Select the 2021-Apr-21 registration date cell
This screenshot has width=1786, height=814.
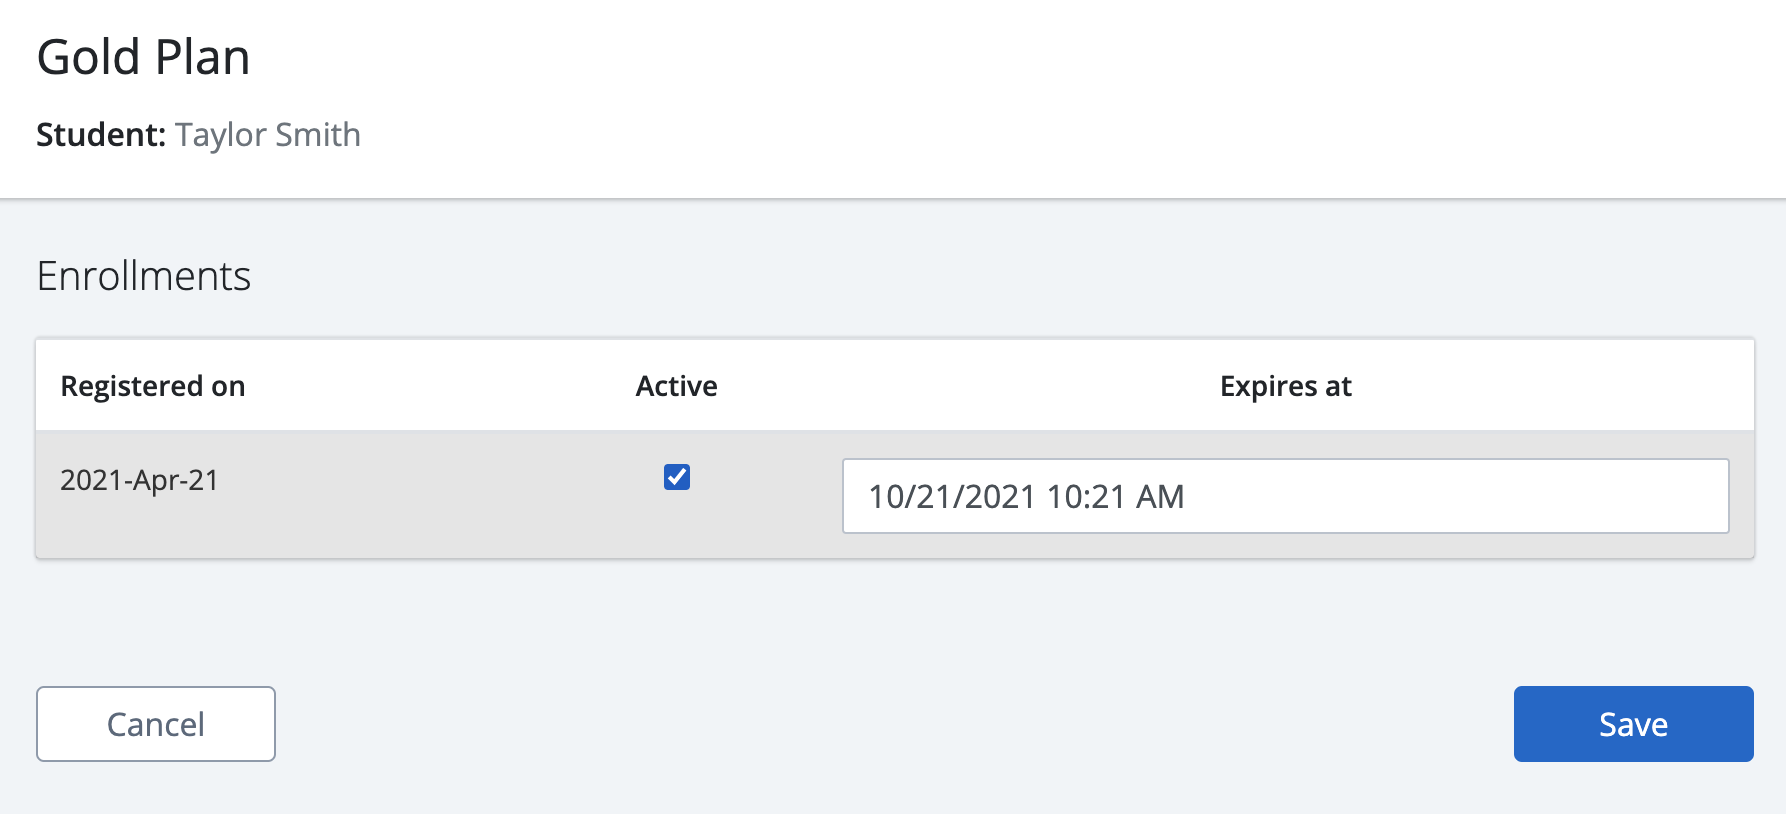pos(139,480)
